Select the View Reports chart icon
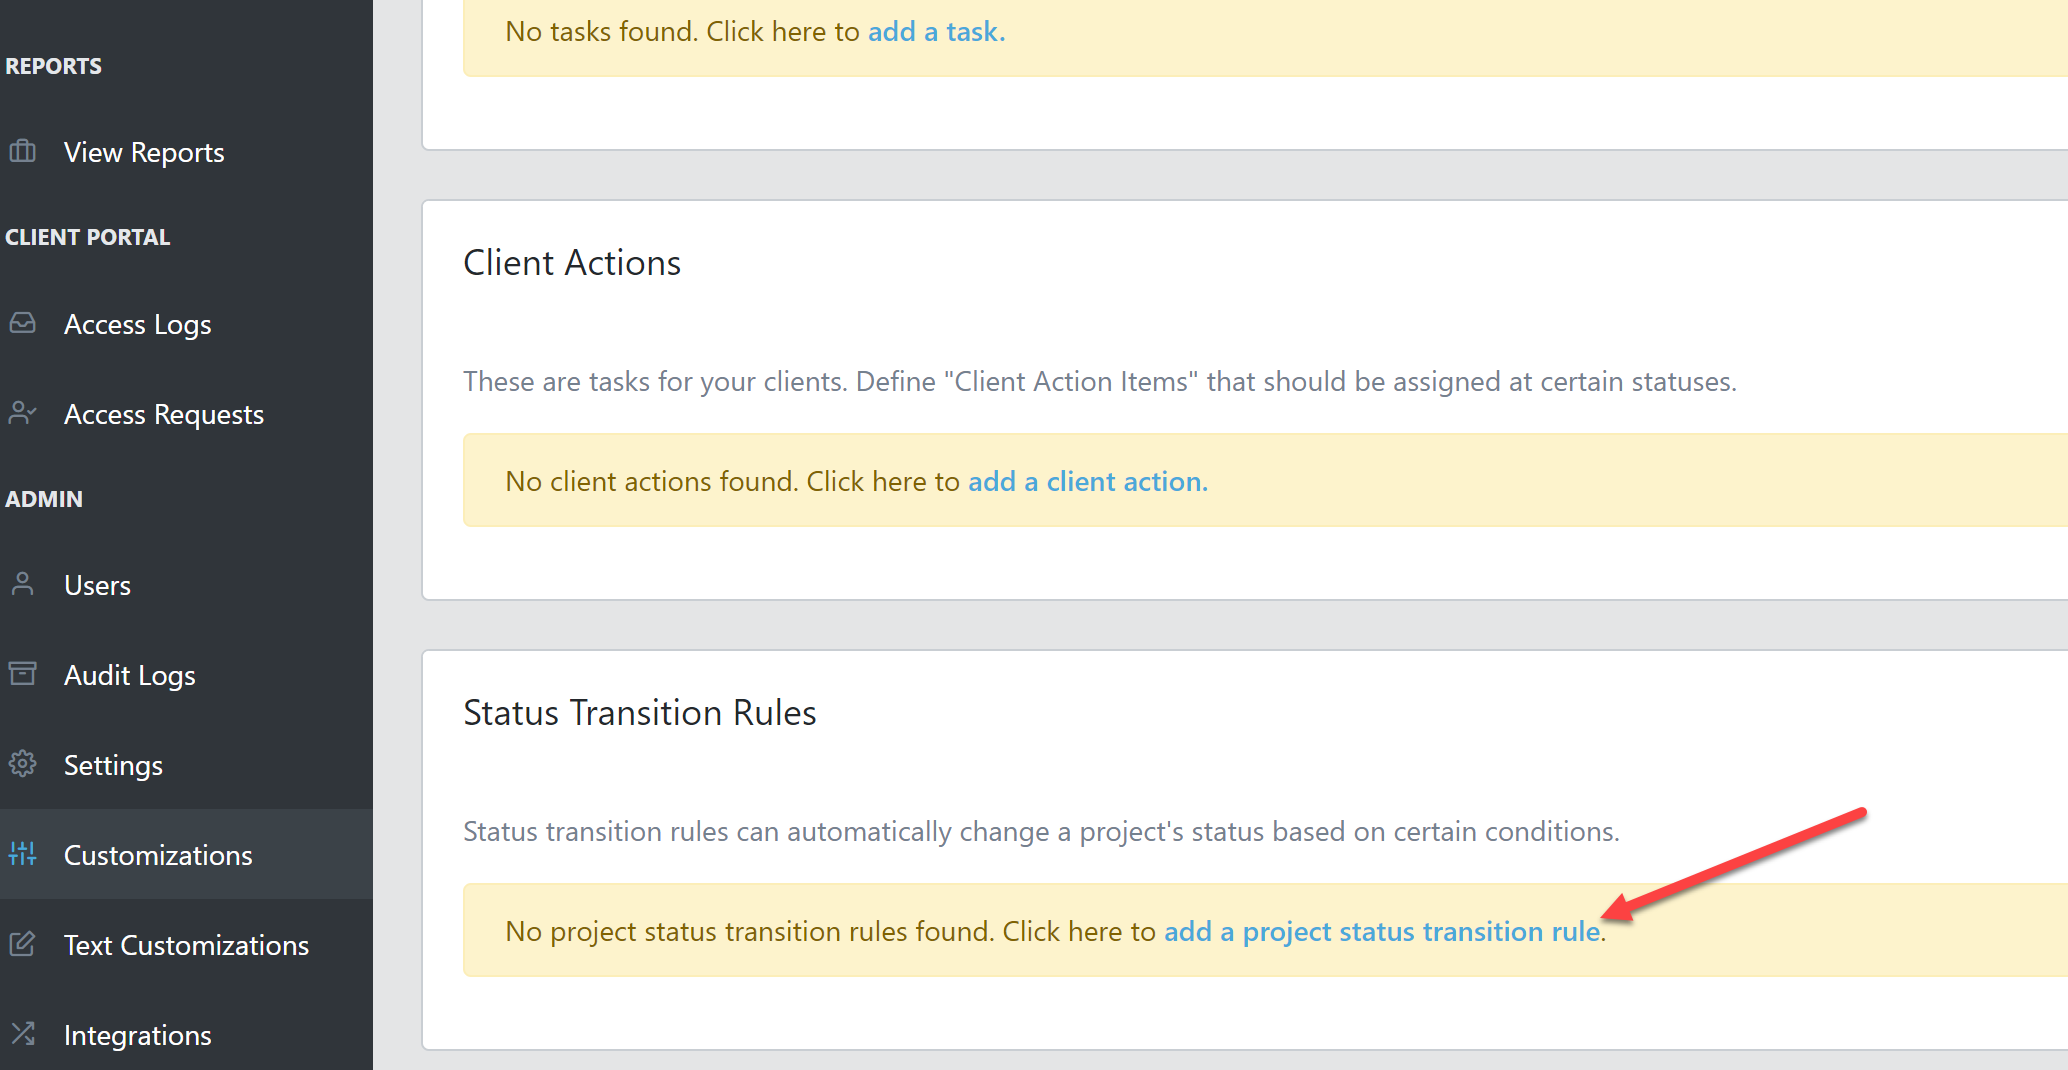Image resolution: width=2068 pixels, height=1070 pixels. [22, 151]
